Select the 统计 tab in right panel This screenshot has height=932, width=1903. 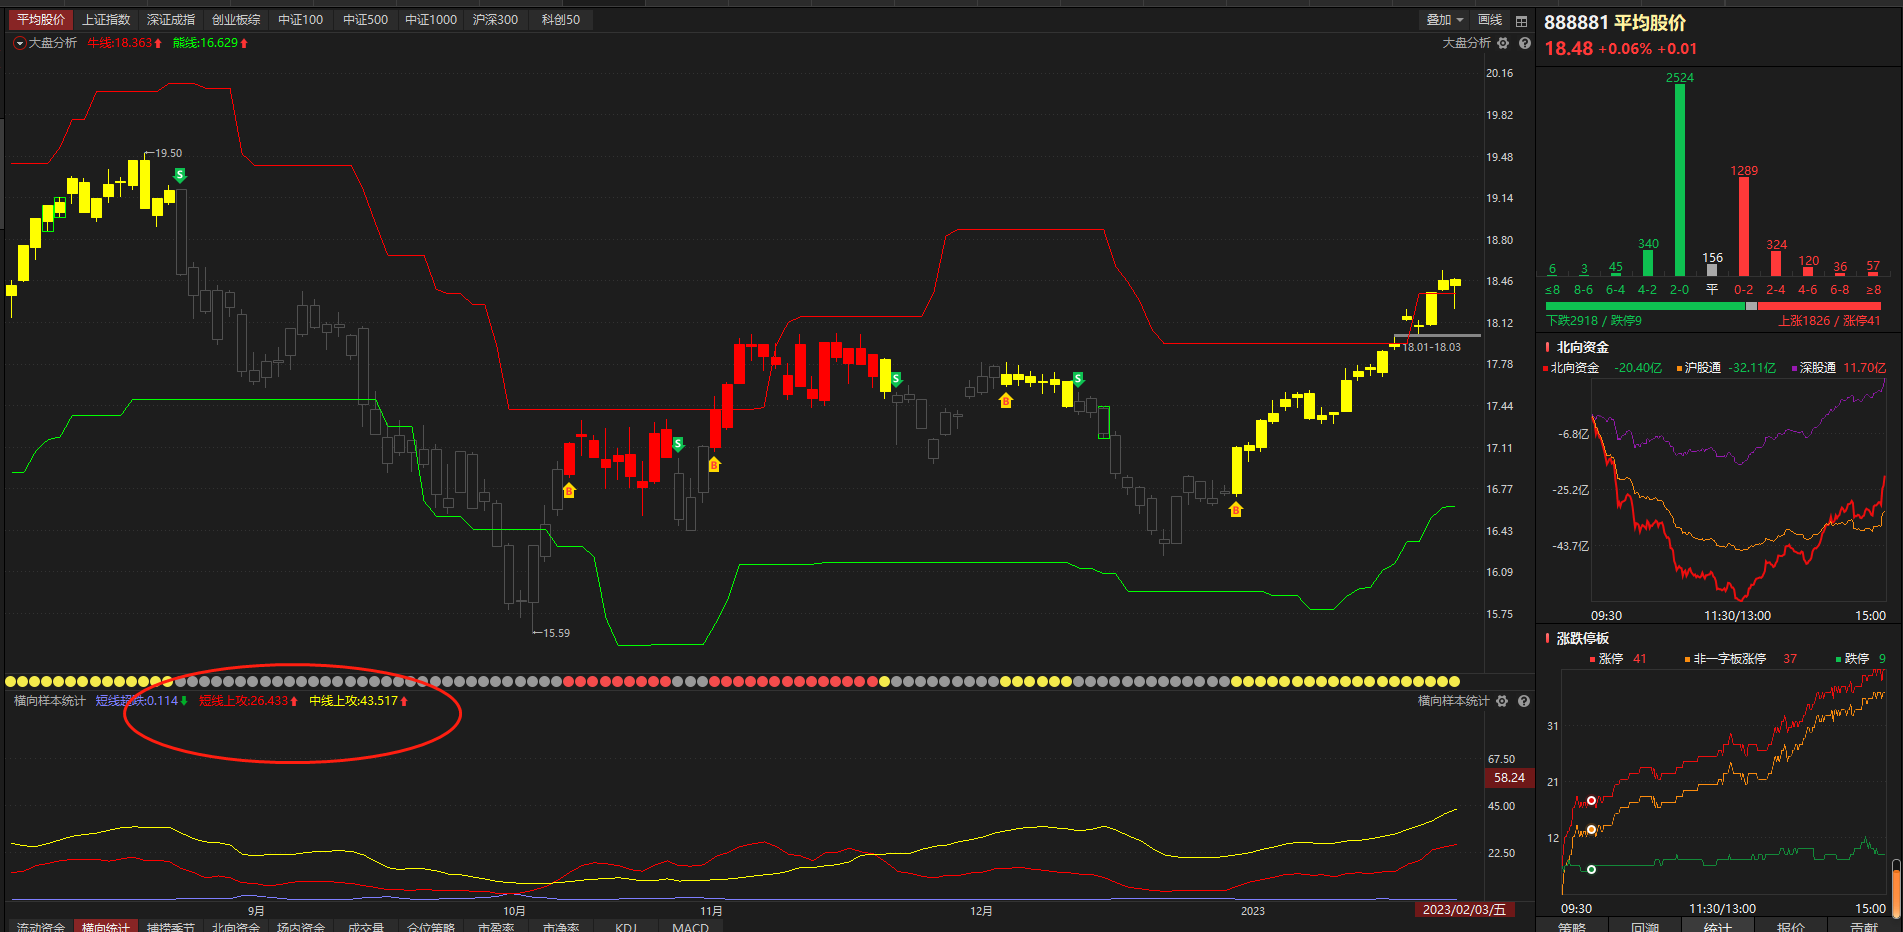[1718, 926]
